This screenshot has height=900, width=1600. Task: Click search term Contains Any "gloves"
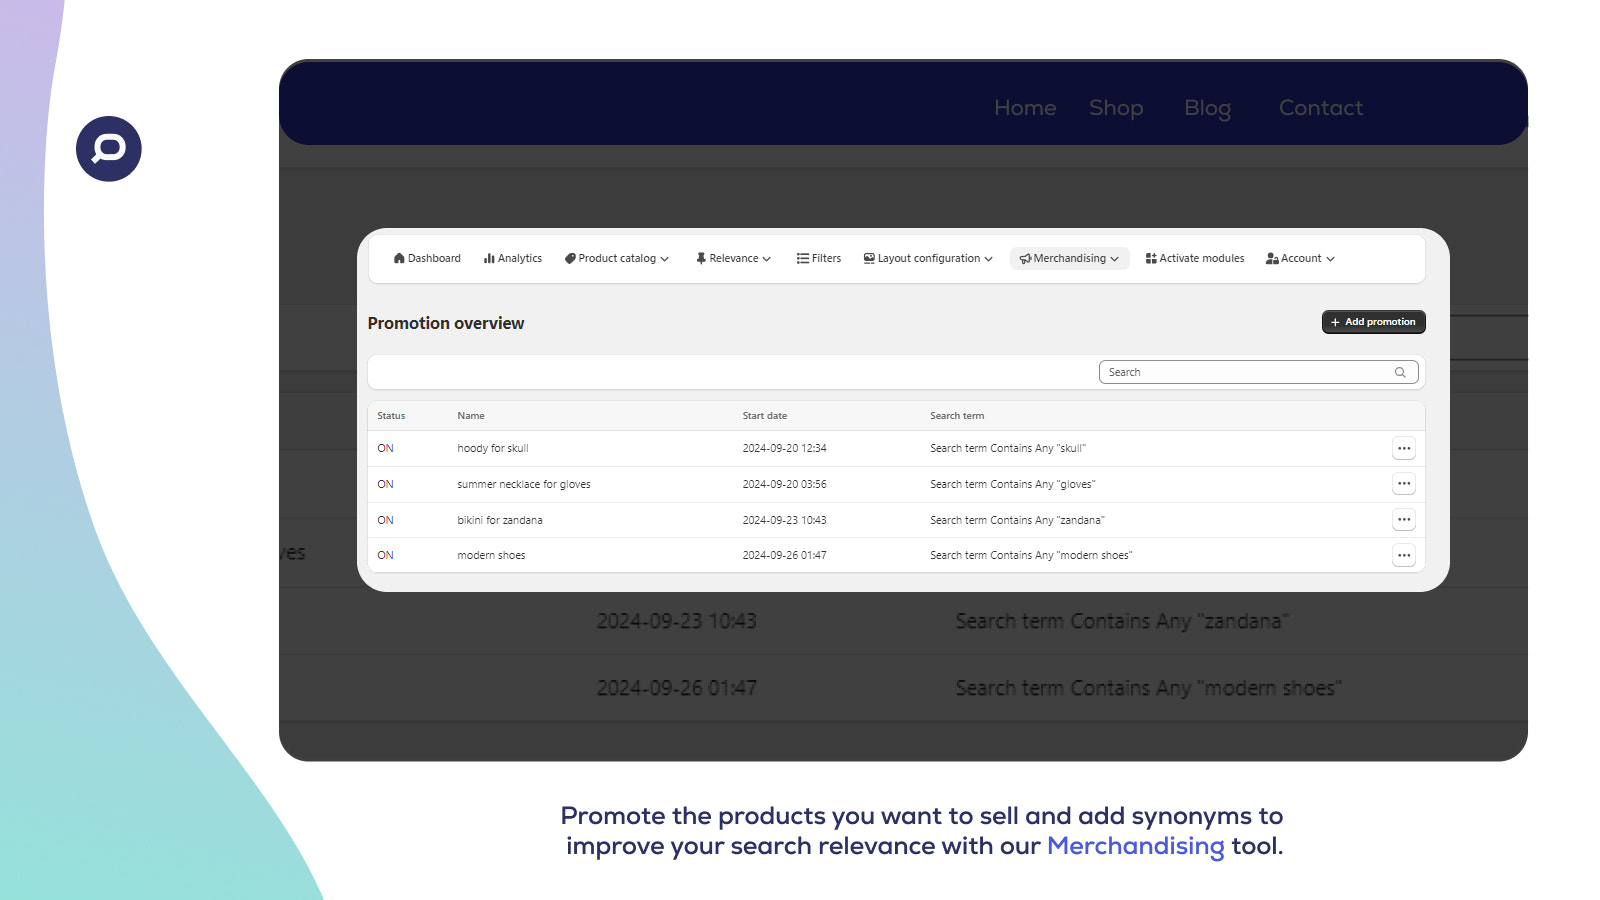(x=1013, y=484)
